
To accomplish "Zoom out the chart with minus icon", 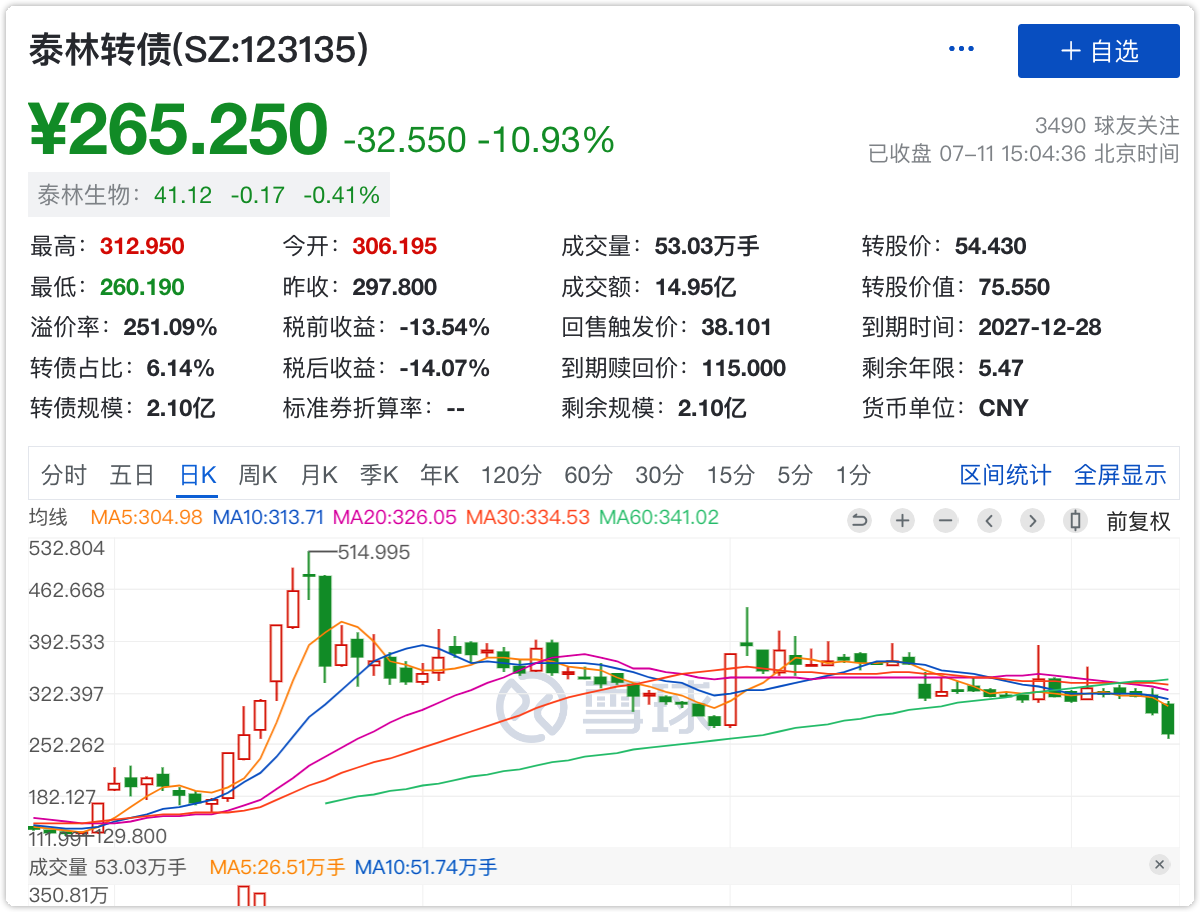I will [x=945, y=520].
